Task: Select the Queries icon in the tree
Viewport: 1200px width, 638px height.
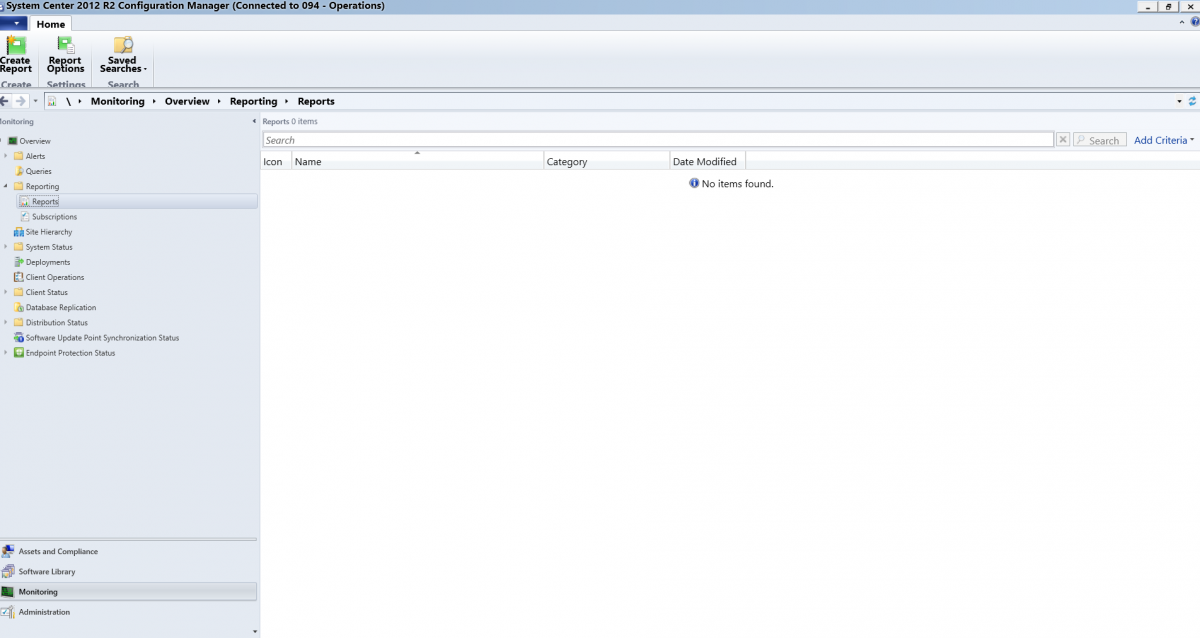Action: [x=19, y=171]
